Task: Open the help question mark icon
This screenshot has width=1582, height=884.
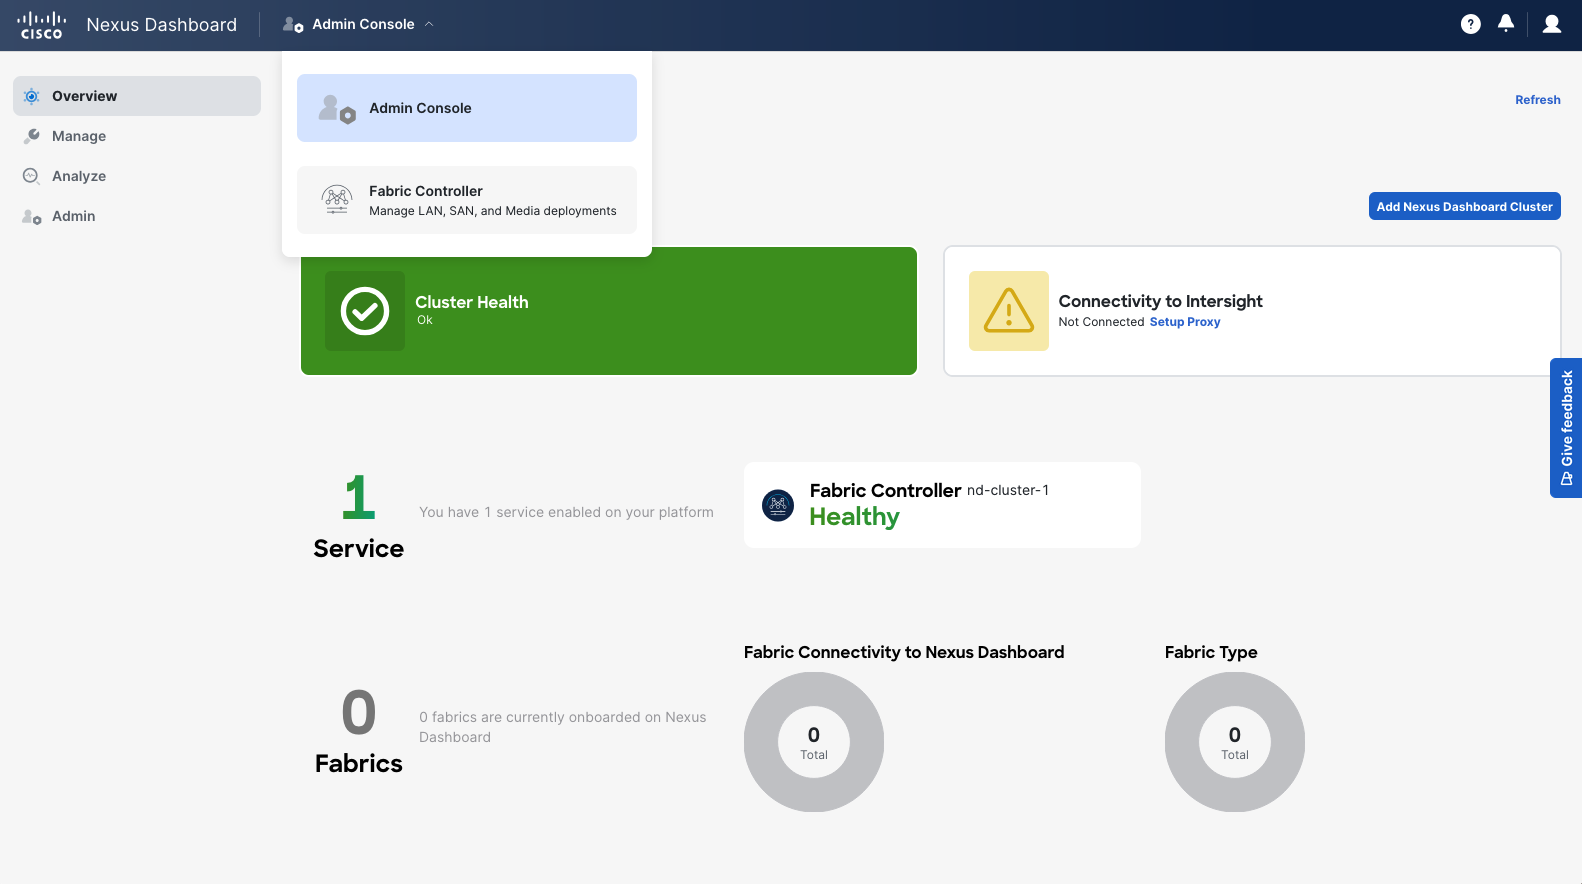Action: 1470,24
